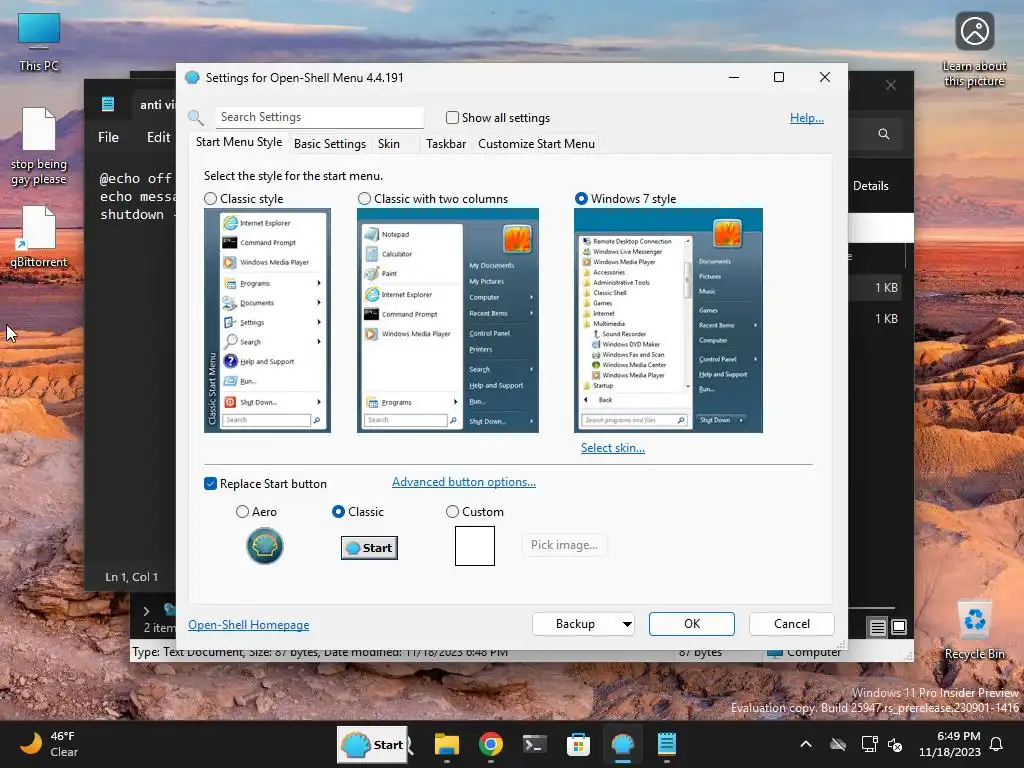Switch to Basic Settings tab
Viewport: 1024px width, 768px height.
[330, 144]
